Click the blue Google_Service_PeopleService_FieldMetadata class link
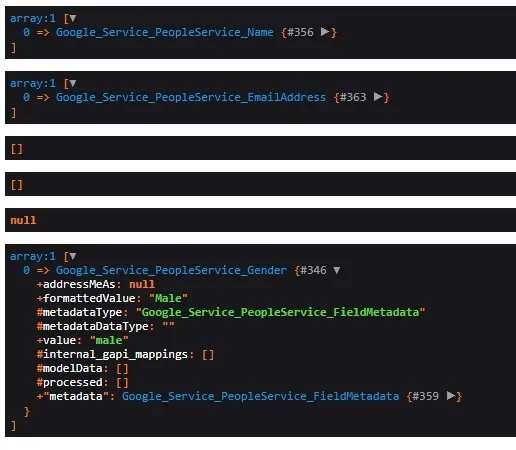This screenshot has width=516, height=450. (260, 396)
